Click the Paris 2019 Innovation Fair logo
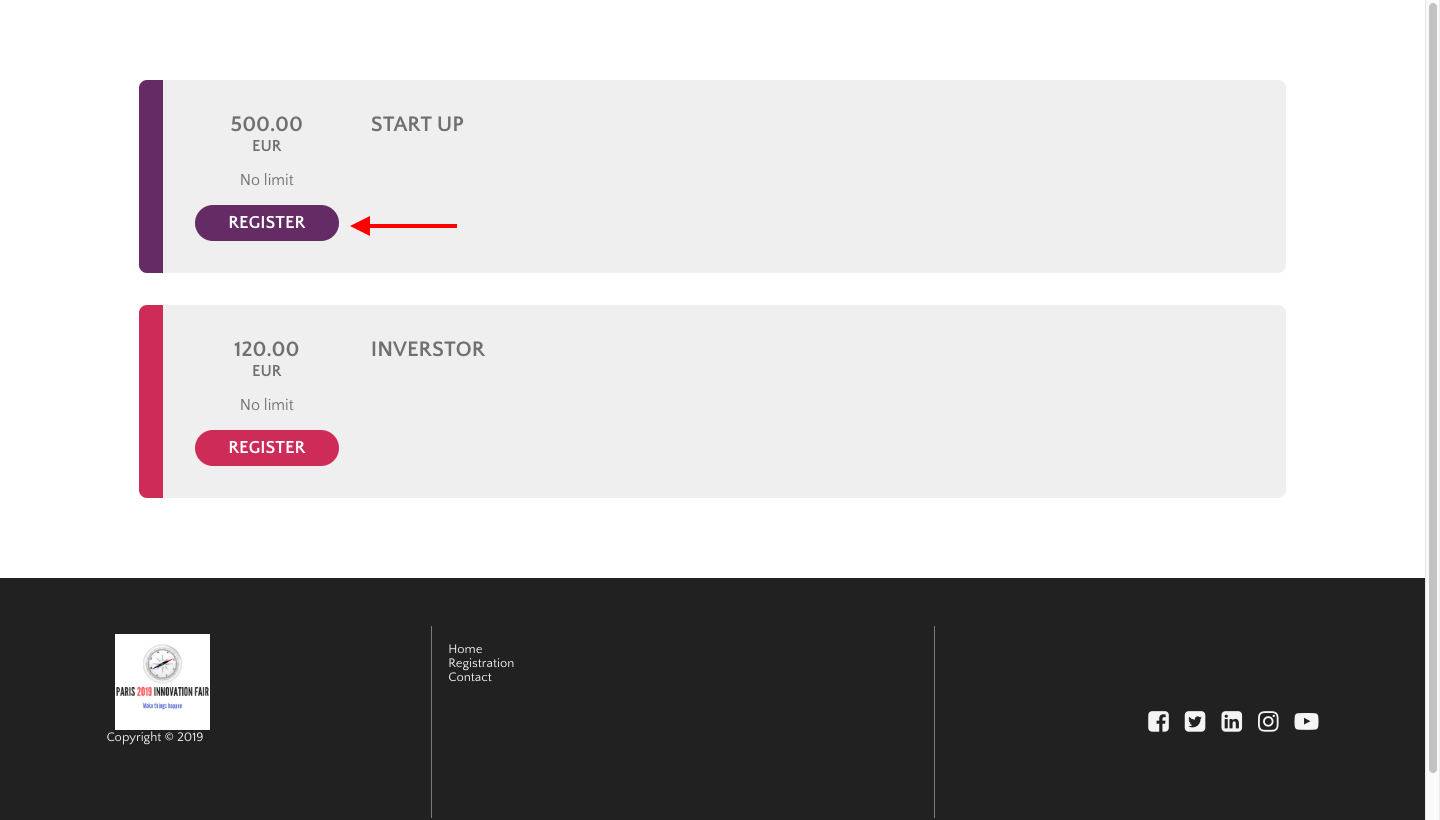Image resolution: width=1440 pixels, height=820 pixels. 162,681
